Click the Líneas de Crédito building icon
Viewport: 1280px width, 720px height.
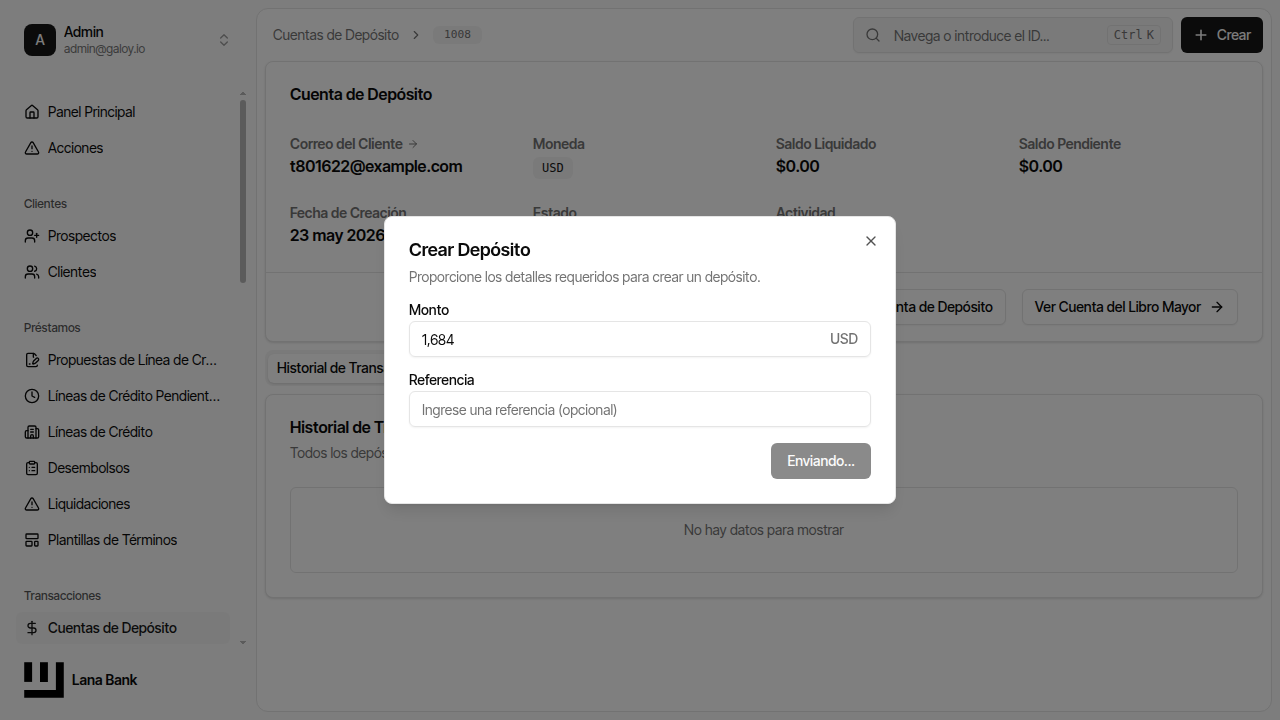click(32, 432)
